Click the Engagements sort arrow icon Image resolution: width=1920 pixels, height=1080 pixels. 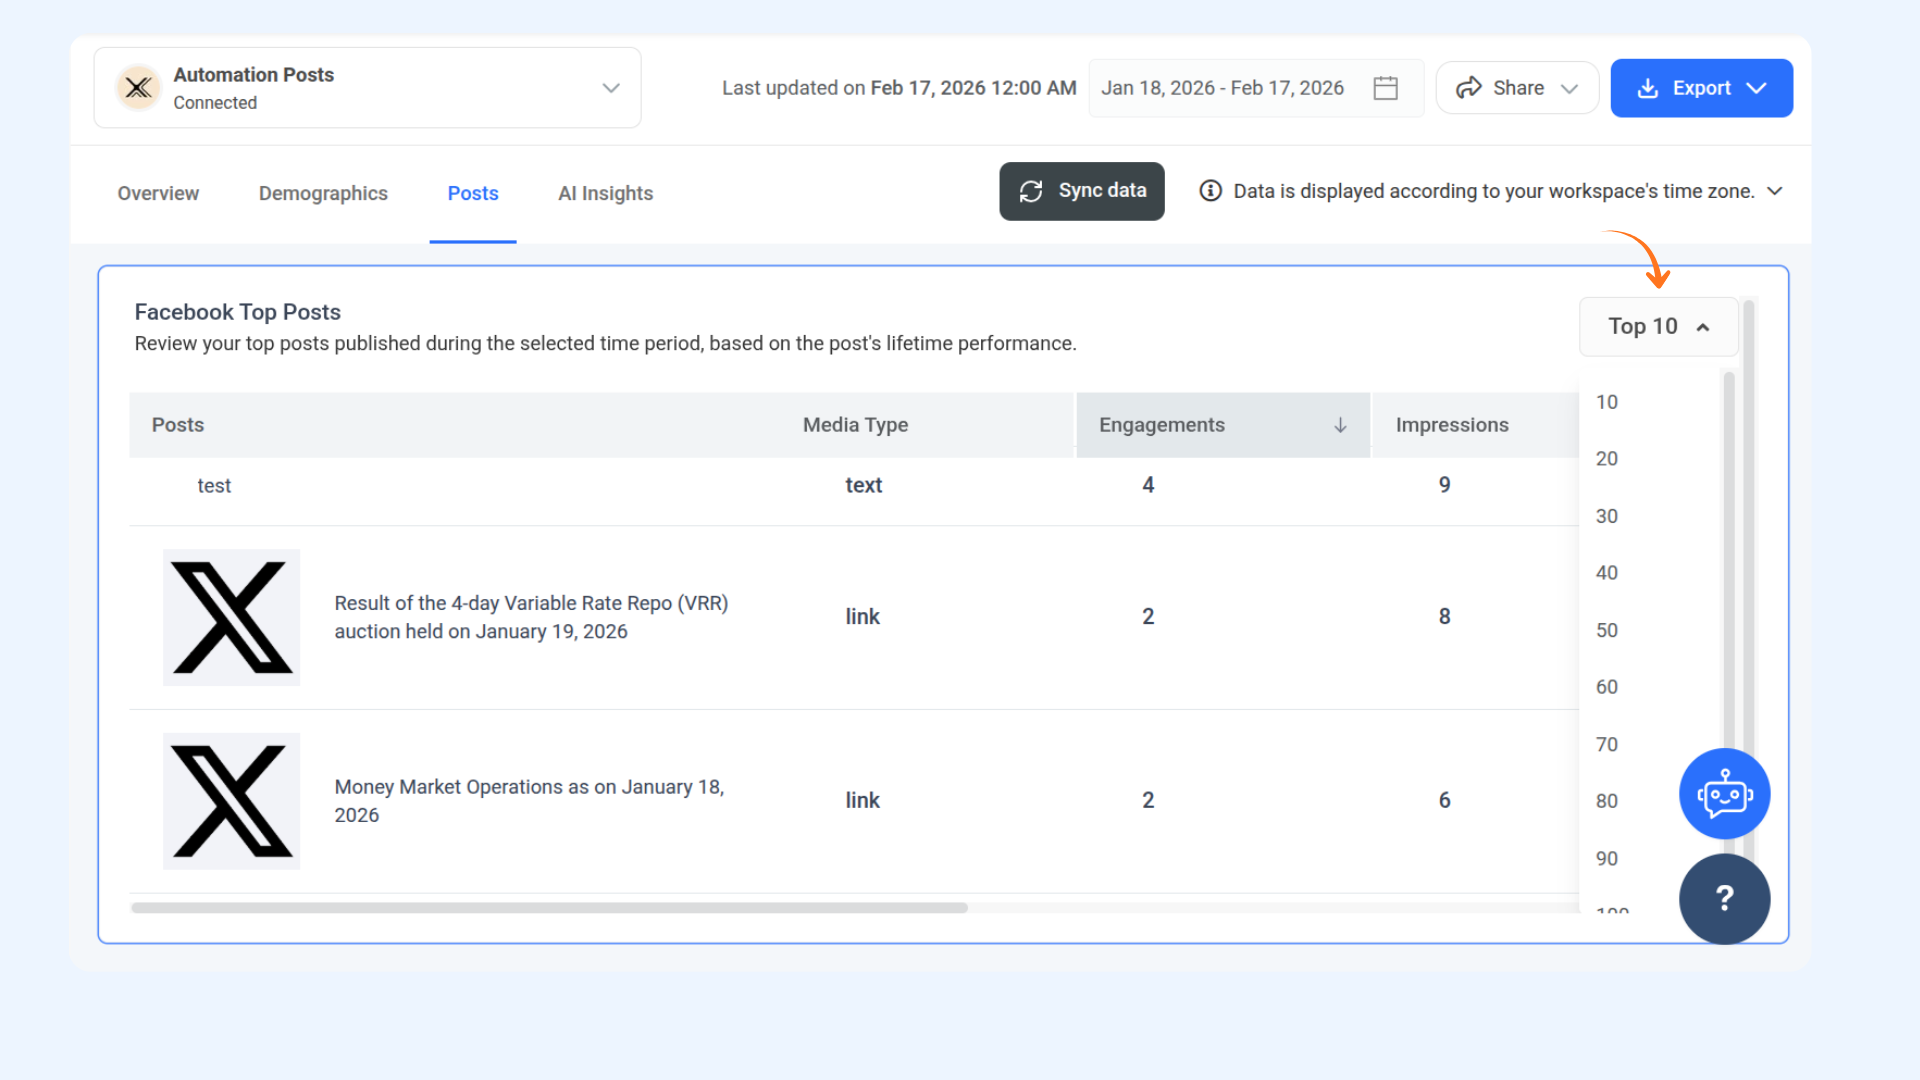pyautogui.click(x=1340, y=425)
